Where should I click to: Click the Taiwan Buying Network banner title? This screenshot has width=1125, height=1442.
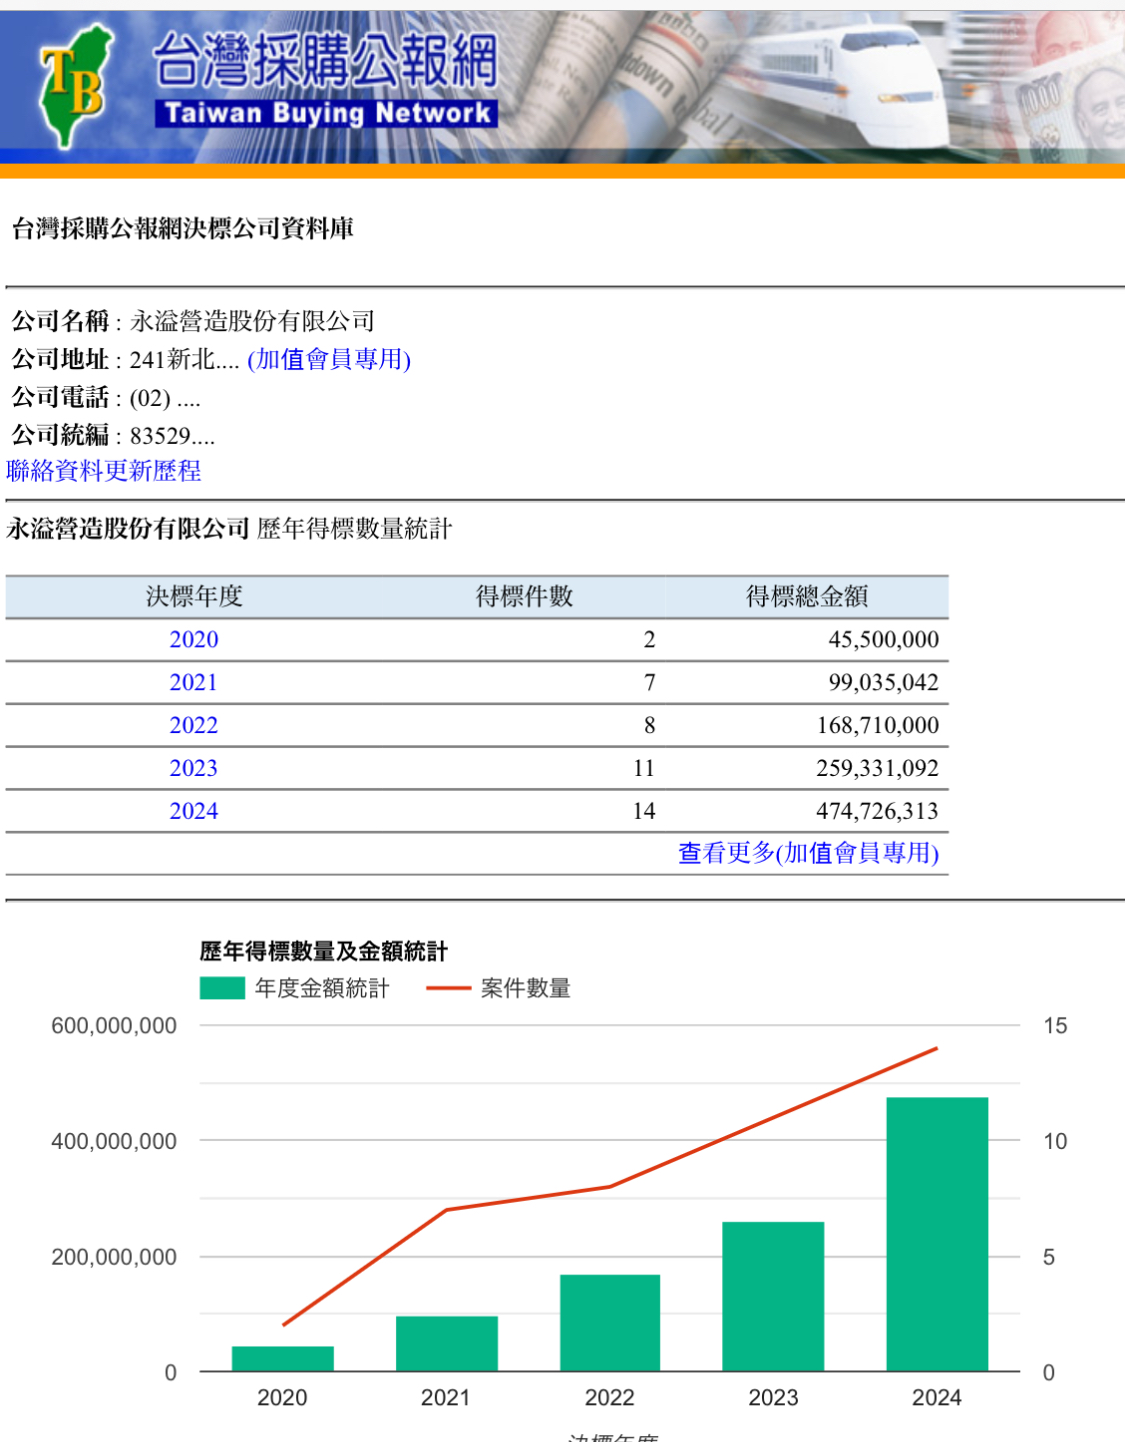pos(326,80)
